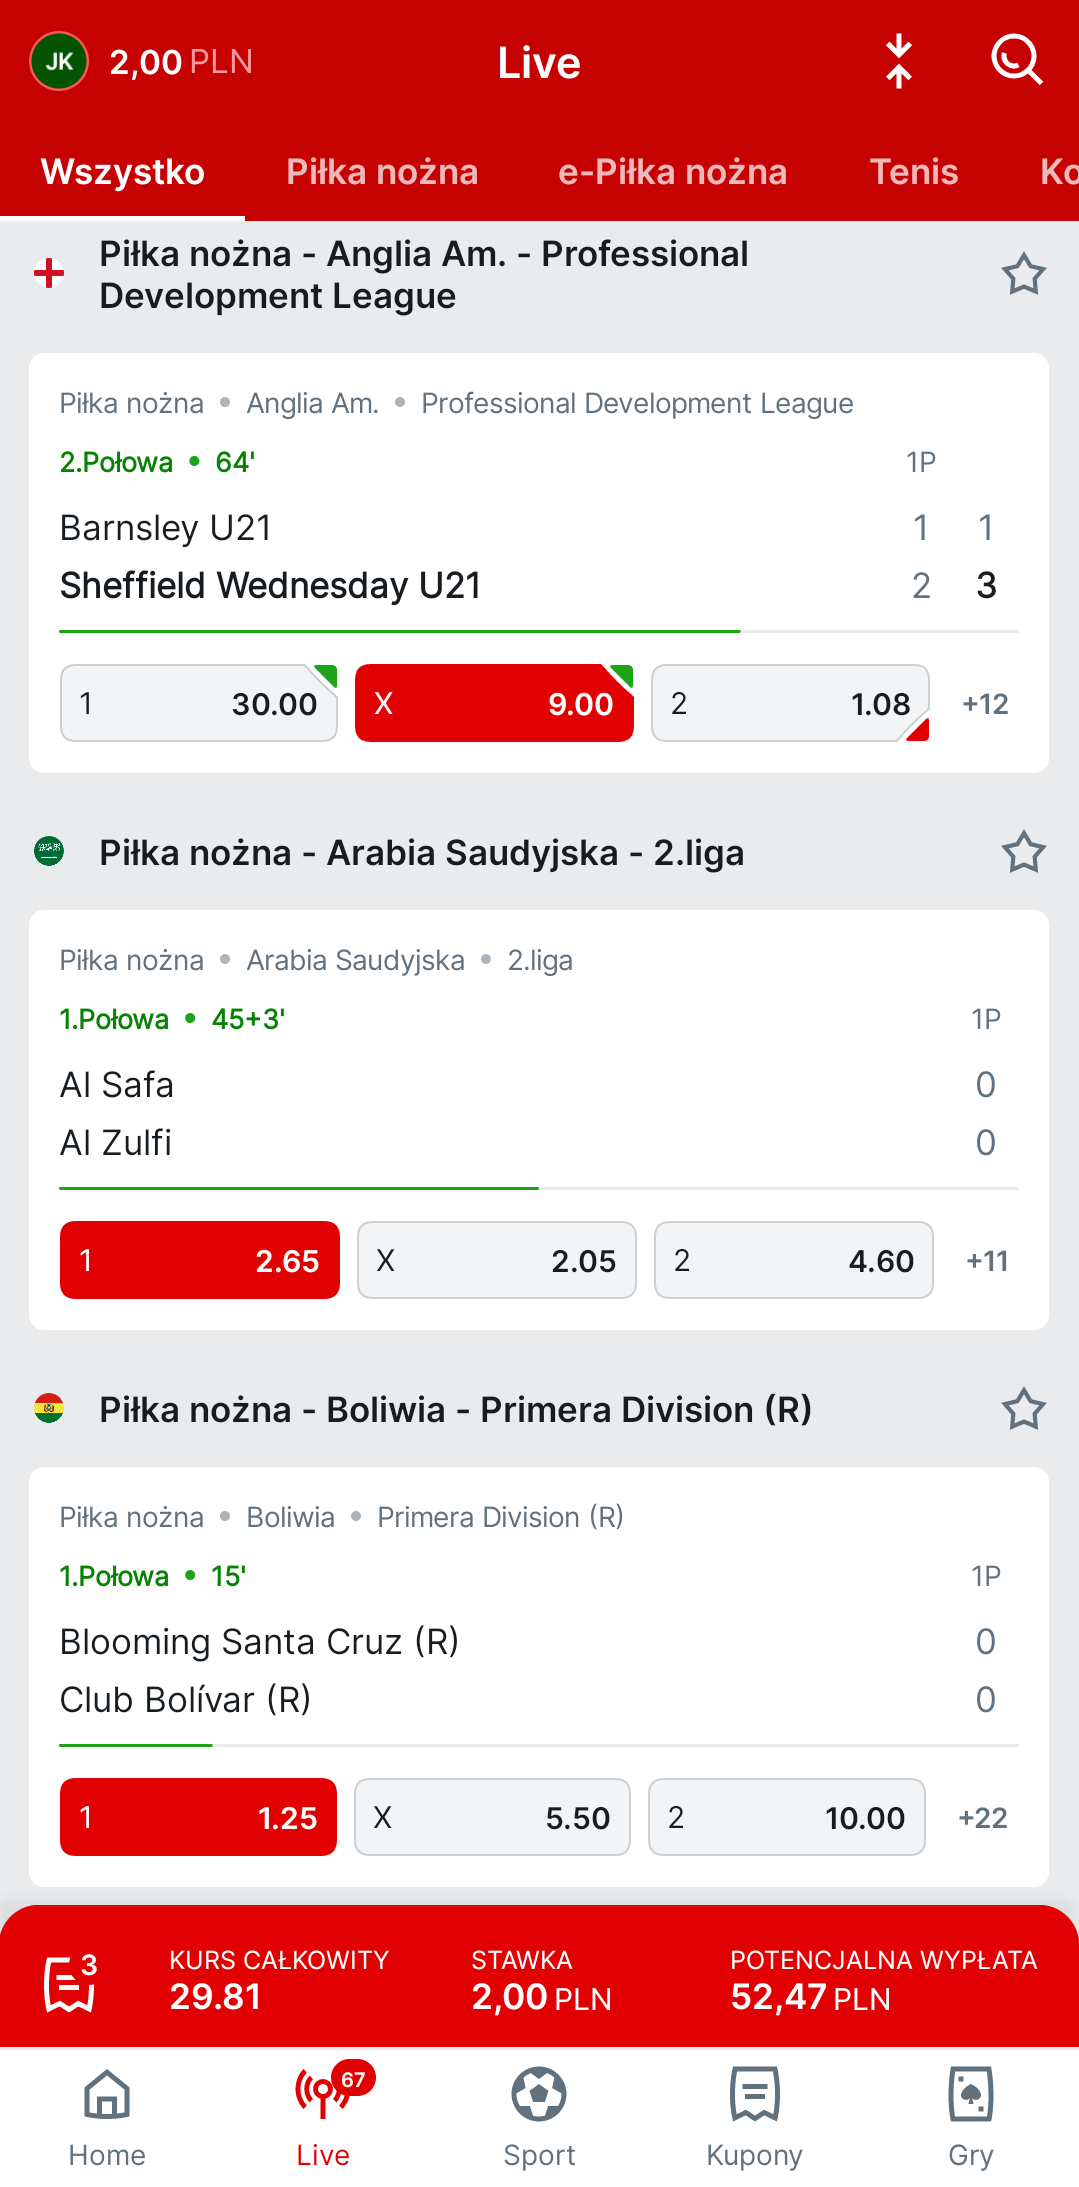Viewport: 1079px width, 2187px height.
Task: Favorite the Anglia Professional Development League star
Action: tap(1023, 274)
